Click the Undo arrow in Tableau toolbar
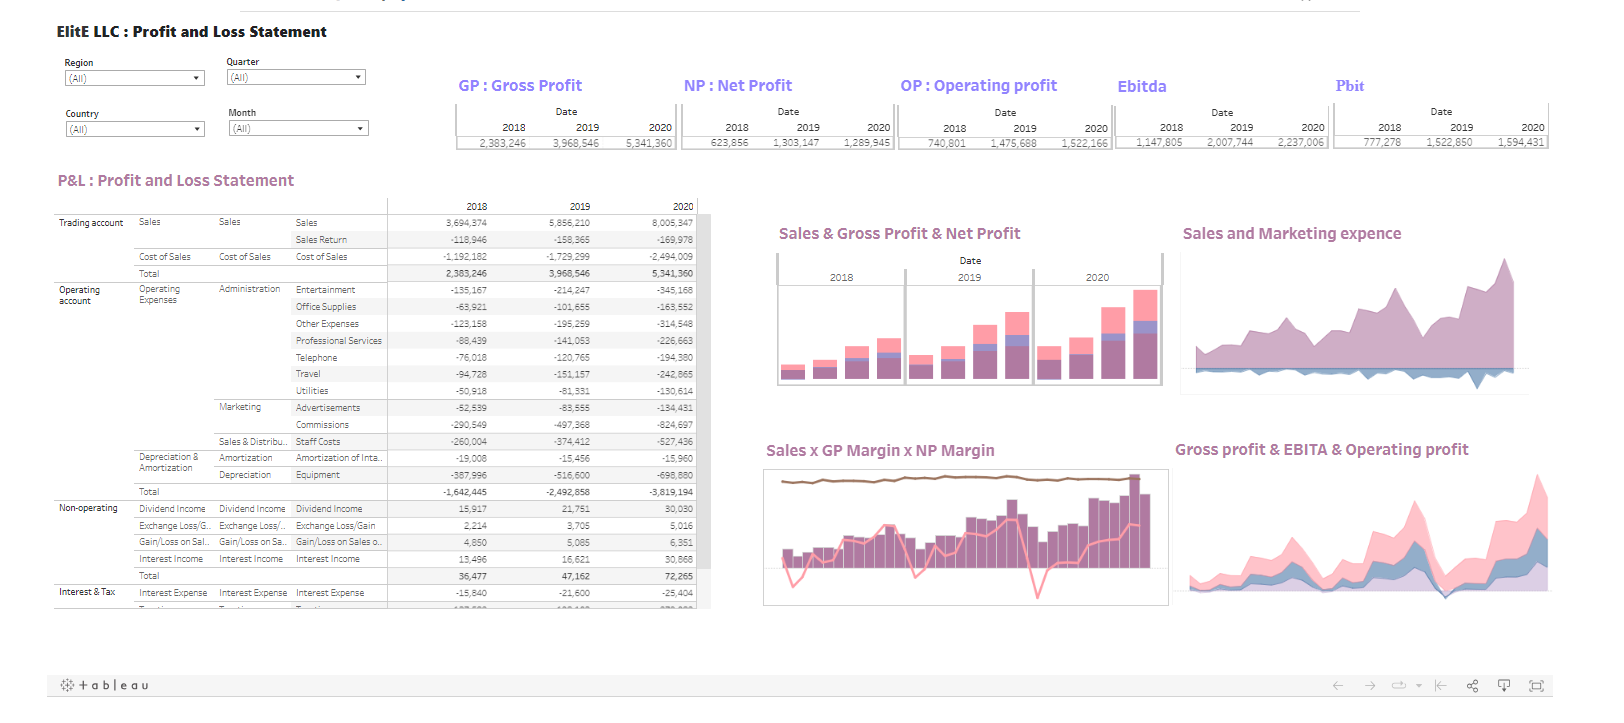1624x723 pixels. coord(1337,685)
